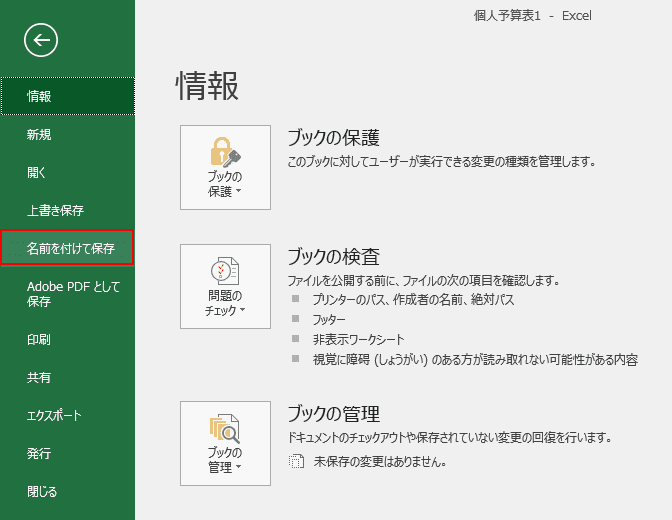This screenshot has height=520, width=672.
Task: Click the 非表示ワークシート list item
Action: (358, 340)
